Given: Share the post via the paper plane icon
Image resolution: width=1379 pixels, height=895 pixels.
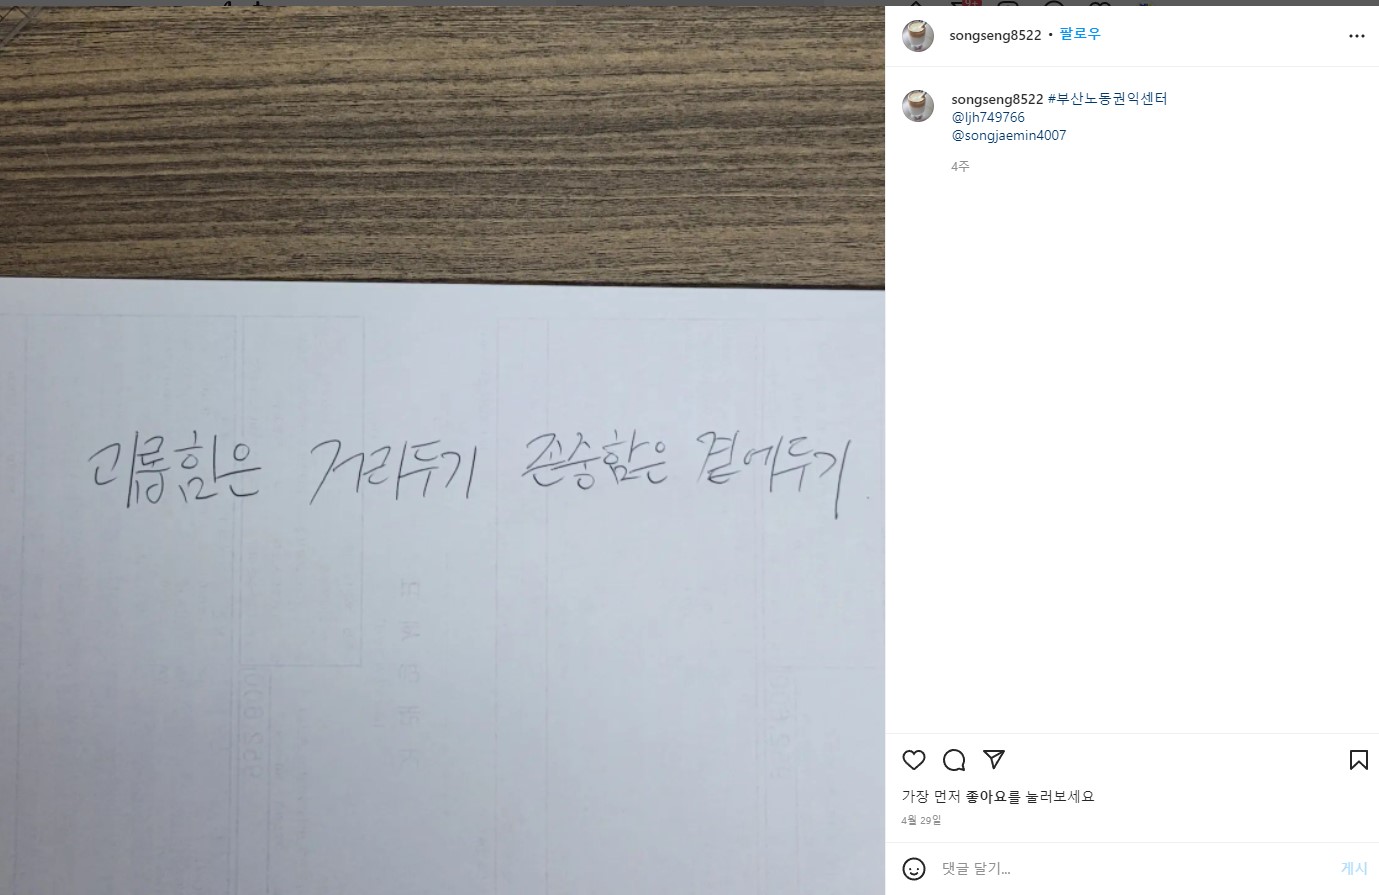Looking at the screenshot, I should [994, 760].
